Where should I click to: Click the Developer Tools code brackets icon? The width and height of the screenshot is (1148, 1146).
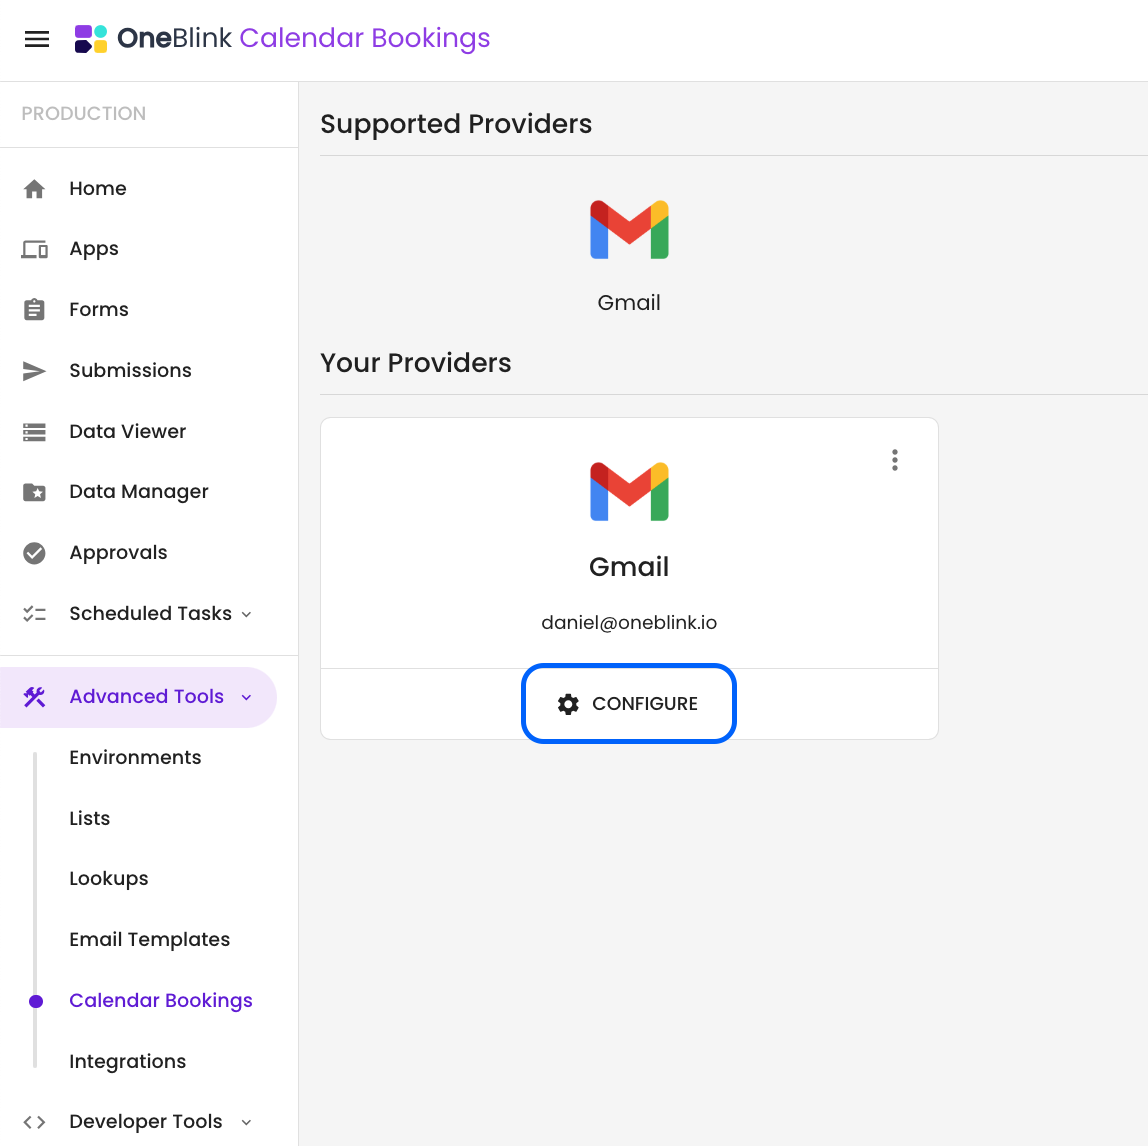point(34,1122)
